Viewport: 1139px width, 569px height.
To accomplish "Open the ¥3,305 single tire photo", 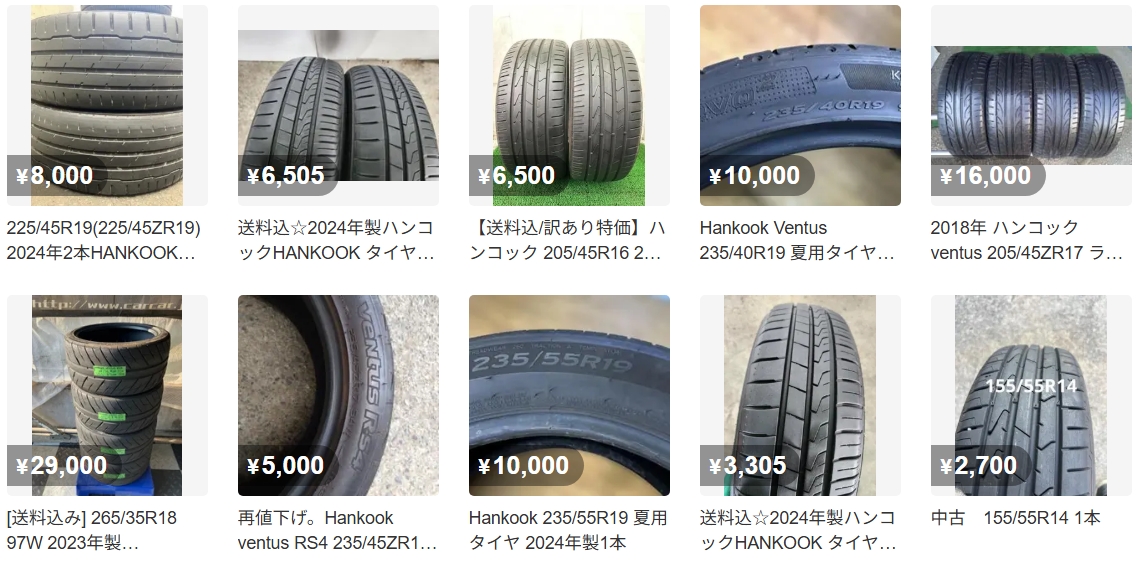I will click(800, 395).
